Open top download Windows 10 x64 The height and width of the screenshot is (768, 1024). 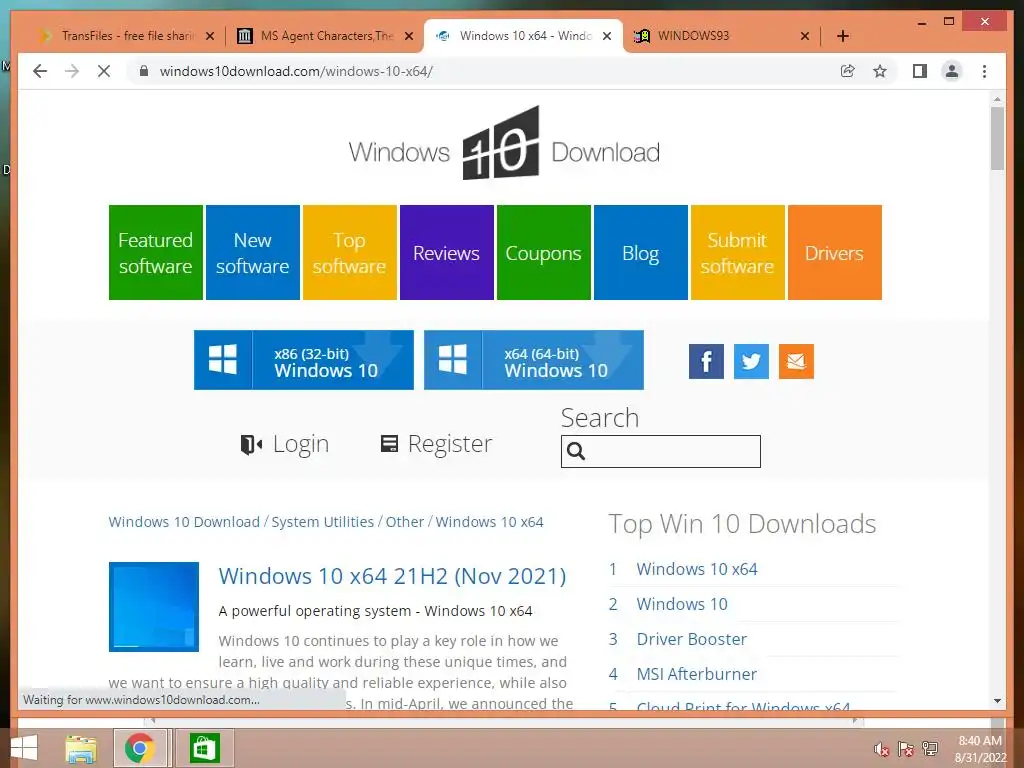pyautogui.click(x=697, y=569)
